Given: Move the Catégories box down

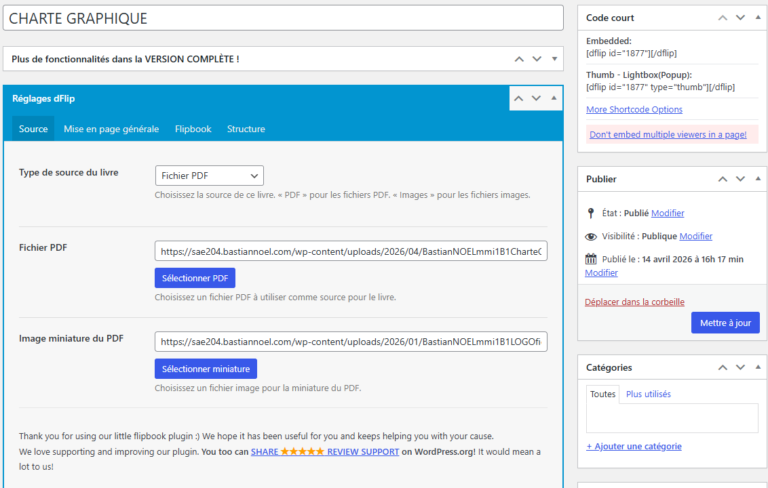Looking at the screenshot, I should tap(740, 367).
